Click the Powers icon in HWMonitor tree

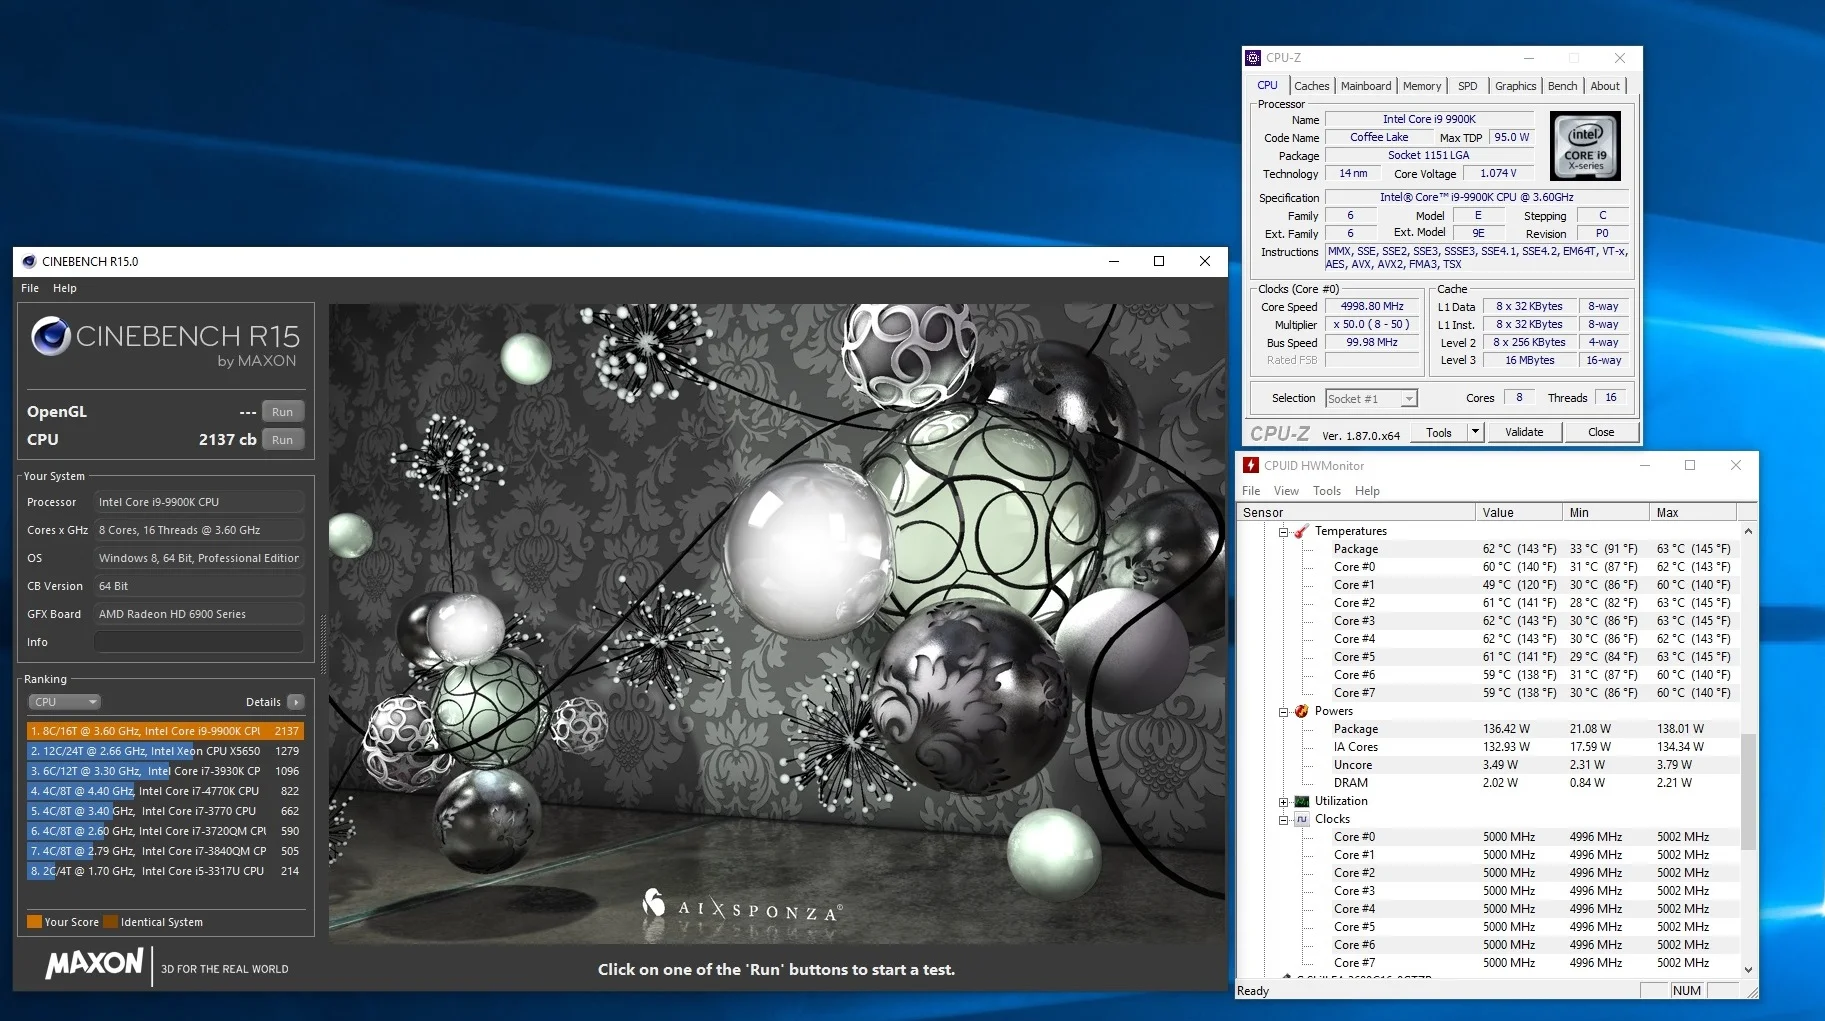[1301, 711]
